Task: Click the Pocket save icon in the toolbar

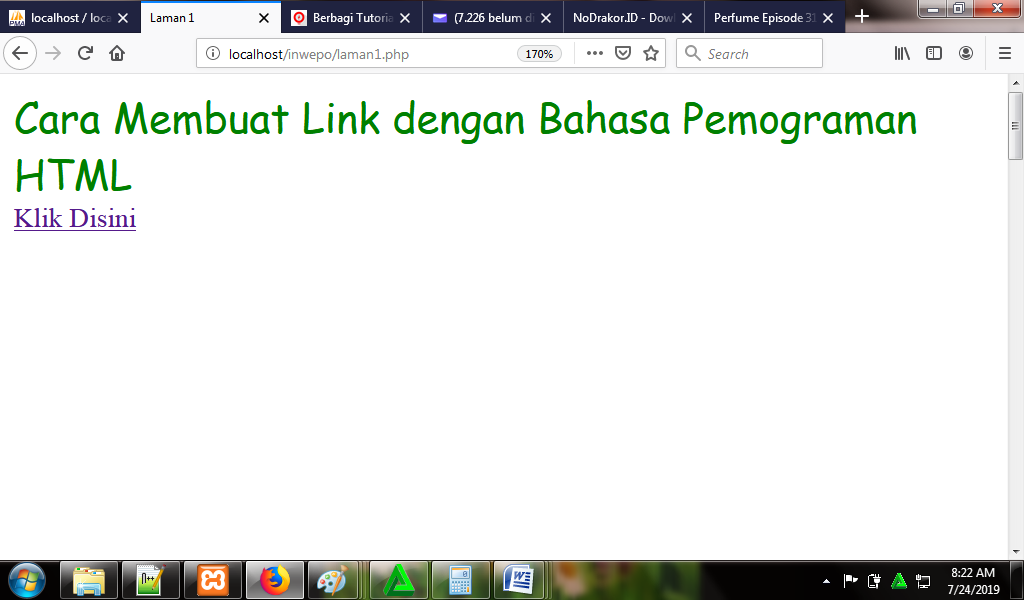Action: [x=623, y=53]
